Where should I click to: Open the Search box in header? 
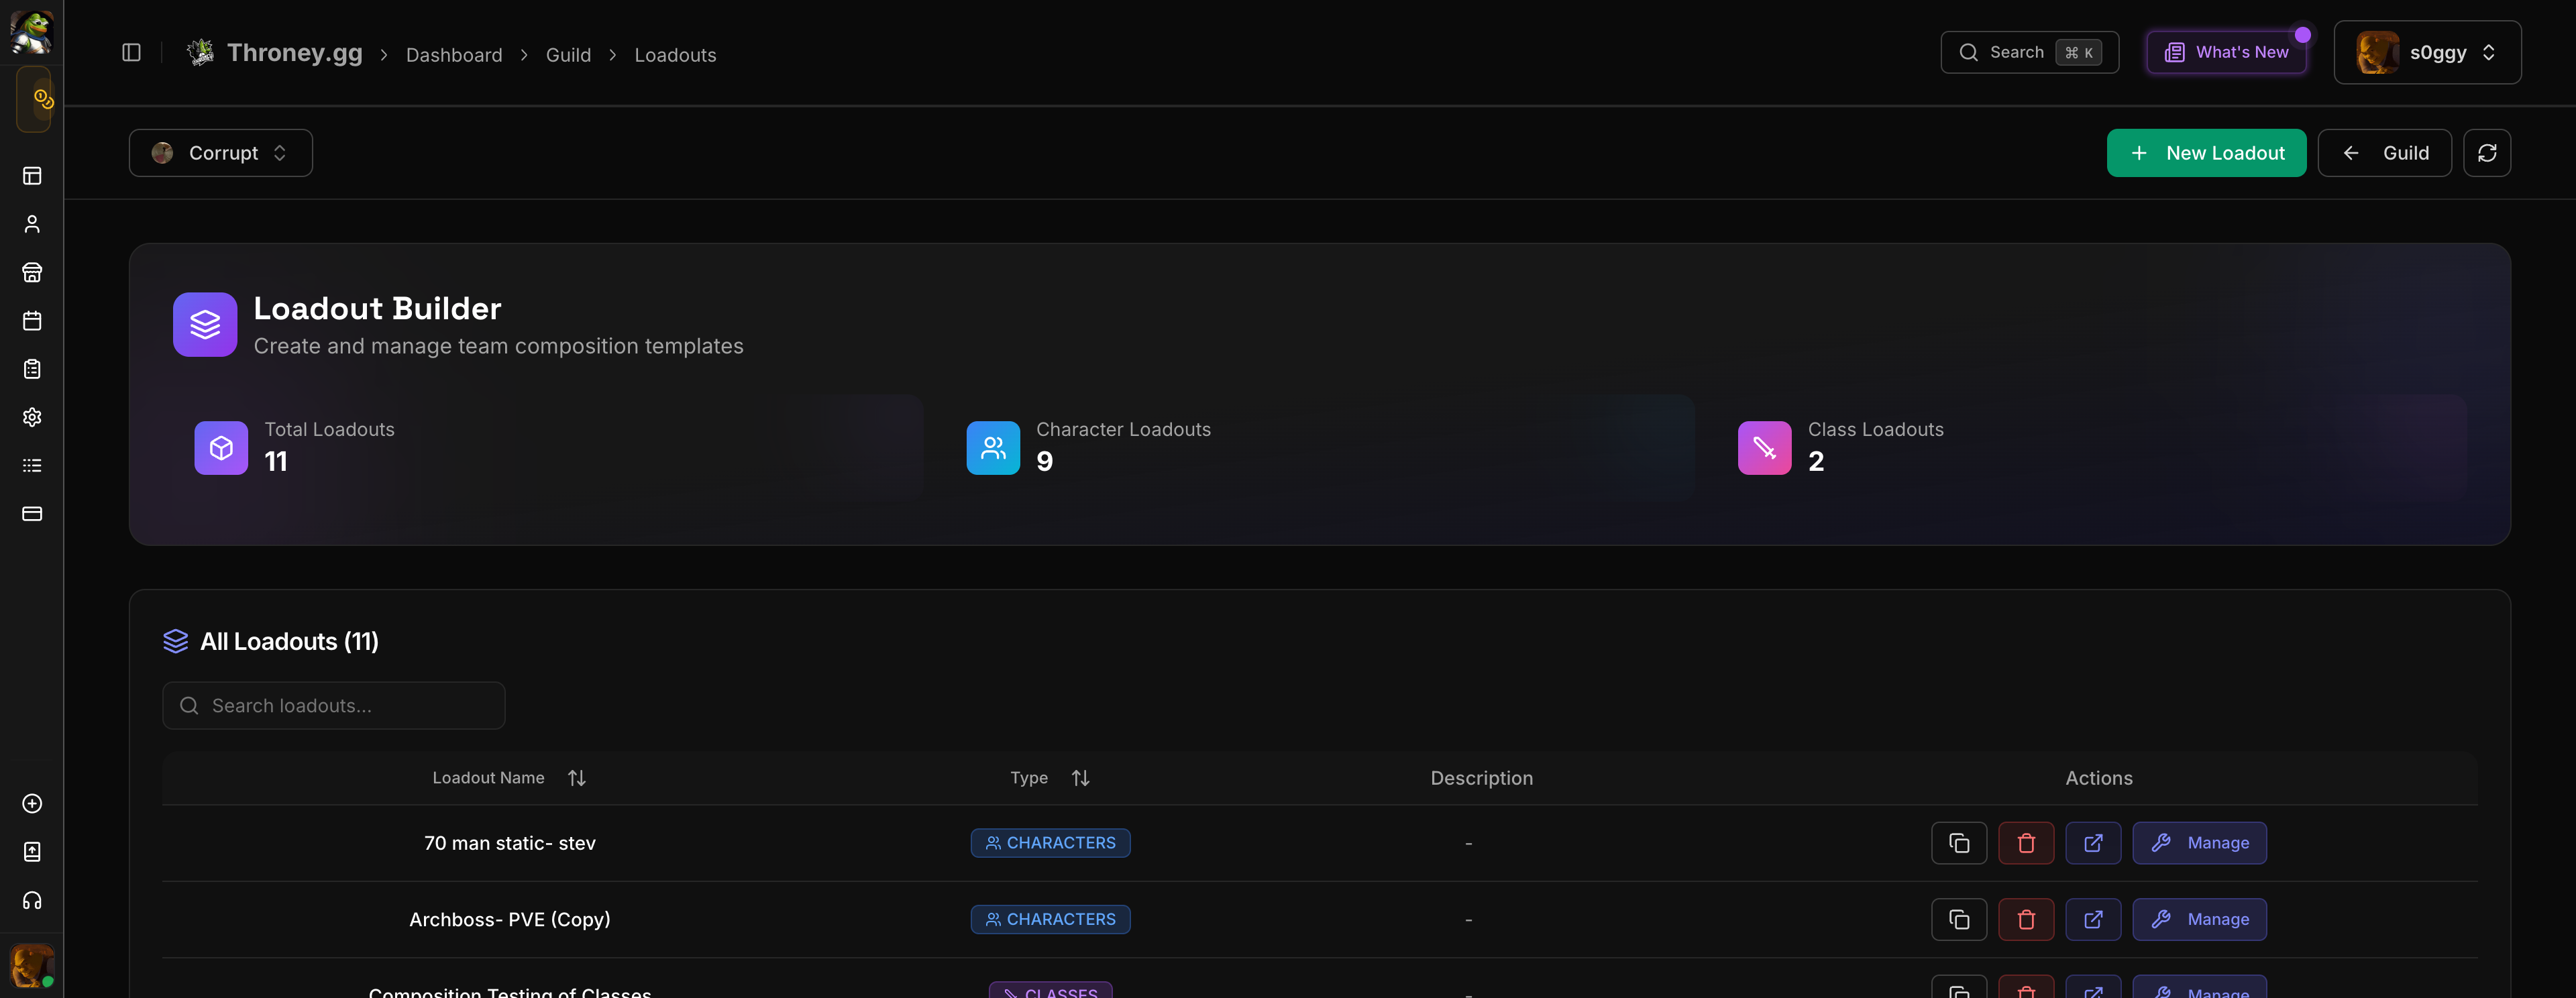point(2029,52)
